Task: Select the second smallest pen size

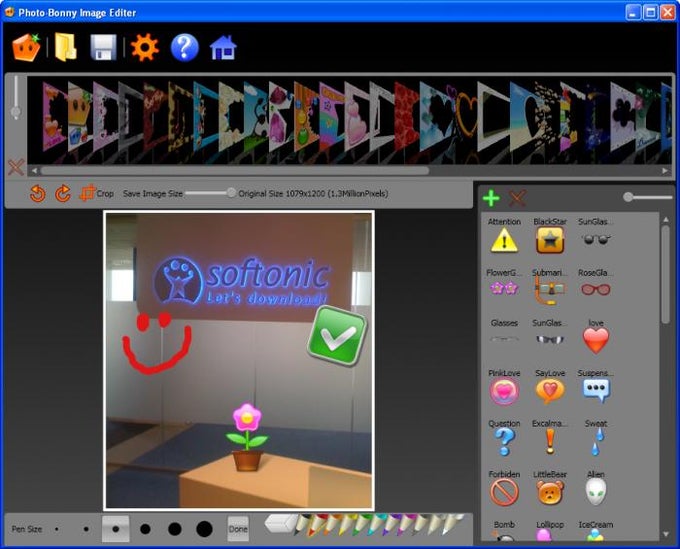Action: click(x=86, y=529)
